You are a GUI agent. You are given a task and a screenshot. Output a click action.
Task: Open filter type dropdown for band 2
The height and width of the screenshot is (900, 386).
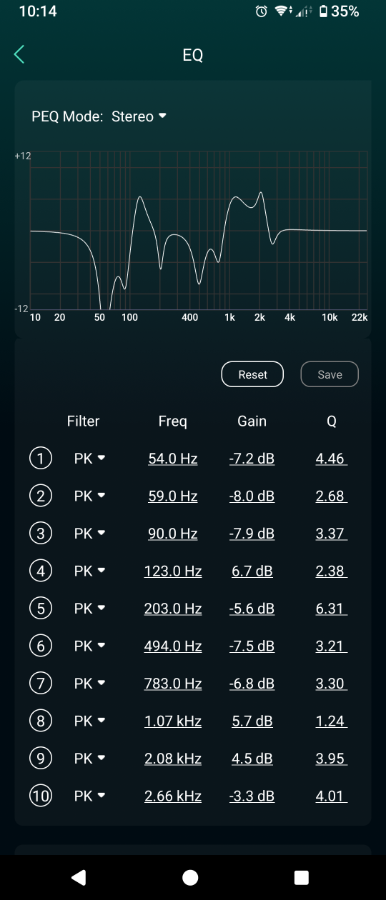[89, 496]
